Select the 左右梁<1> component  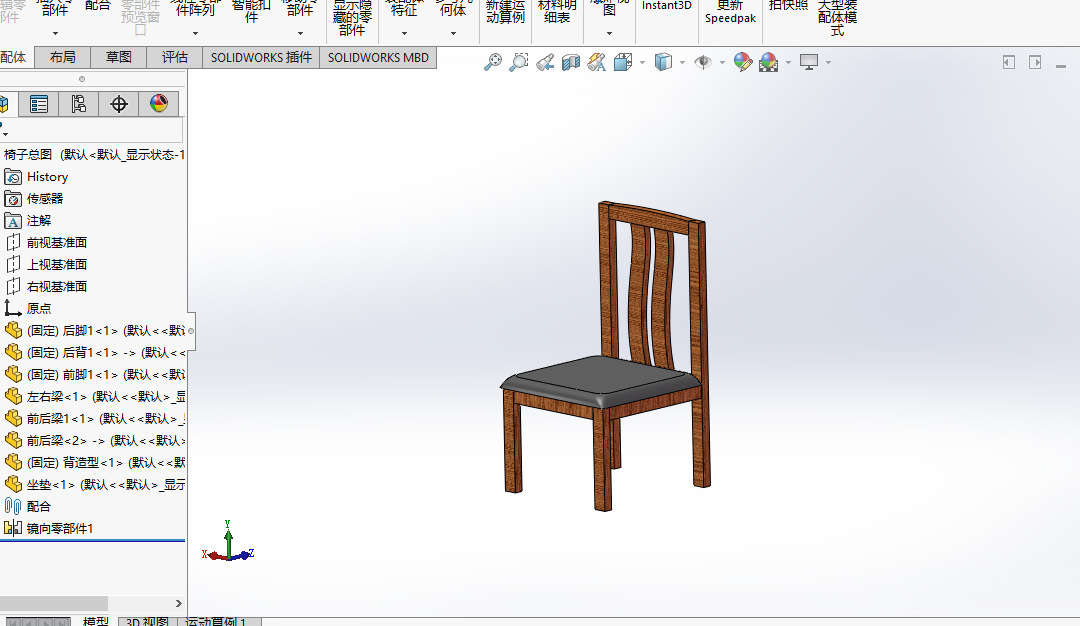[x=95, y=397]
